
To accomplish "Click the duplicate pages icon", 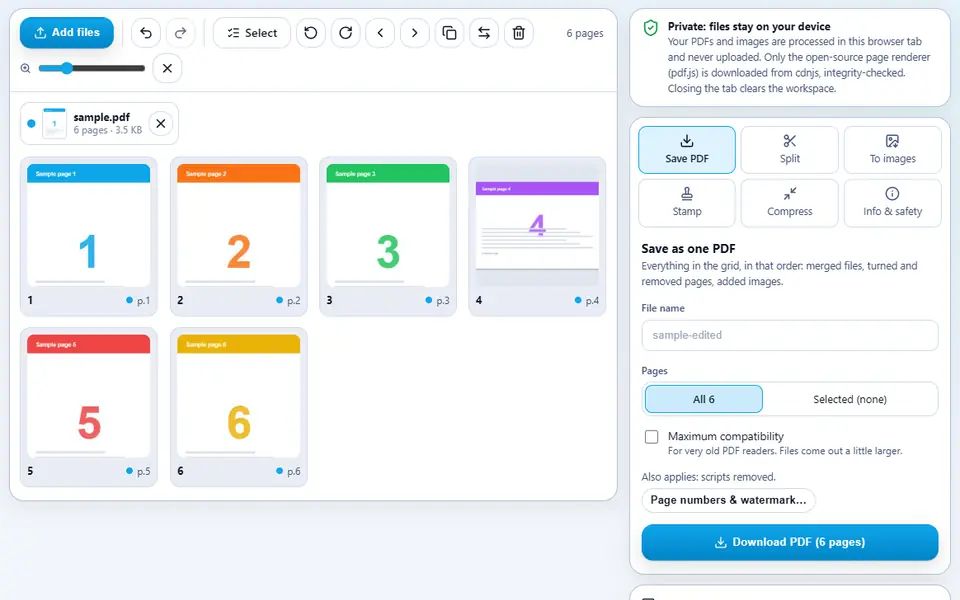I will pyautogui.click(x=449, y=32).
